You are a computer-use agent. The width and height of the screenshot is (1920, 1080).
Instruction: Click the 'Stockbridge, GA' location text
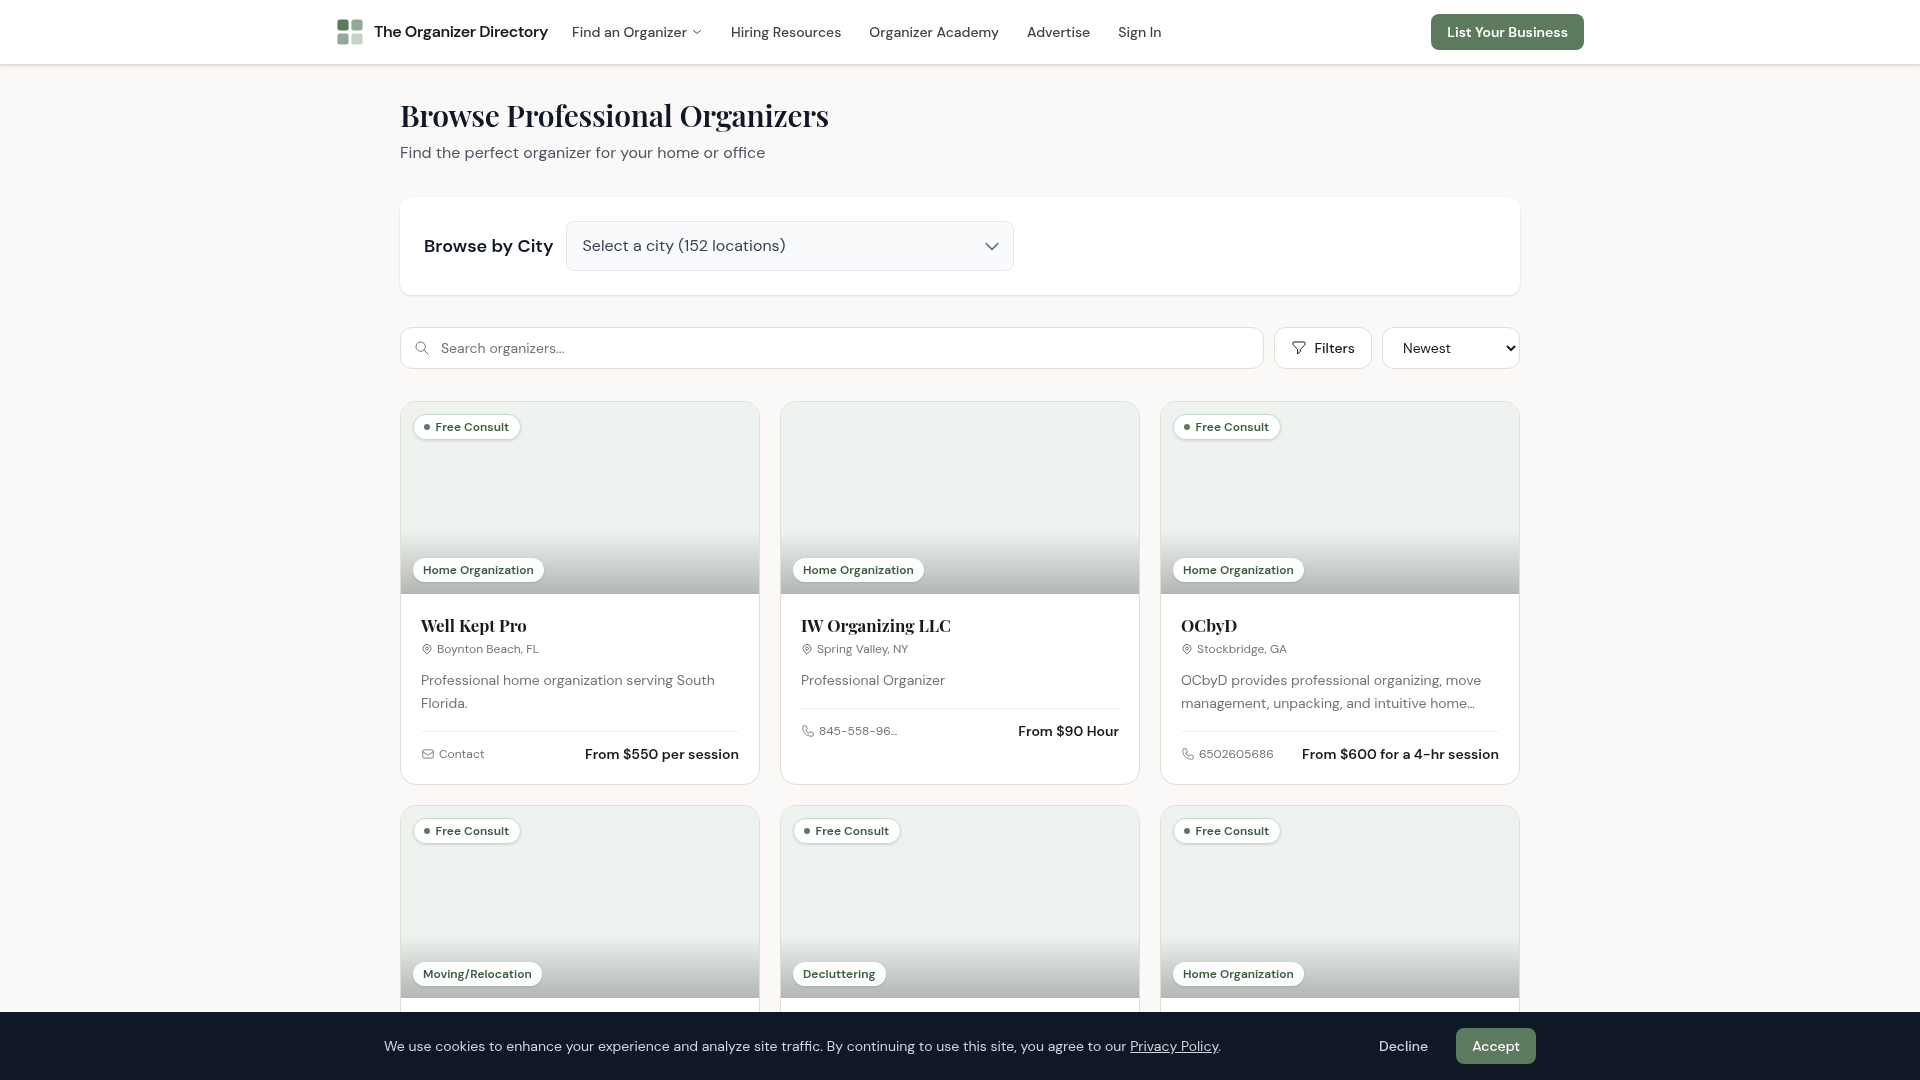point(1242,649)
